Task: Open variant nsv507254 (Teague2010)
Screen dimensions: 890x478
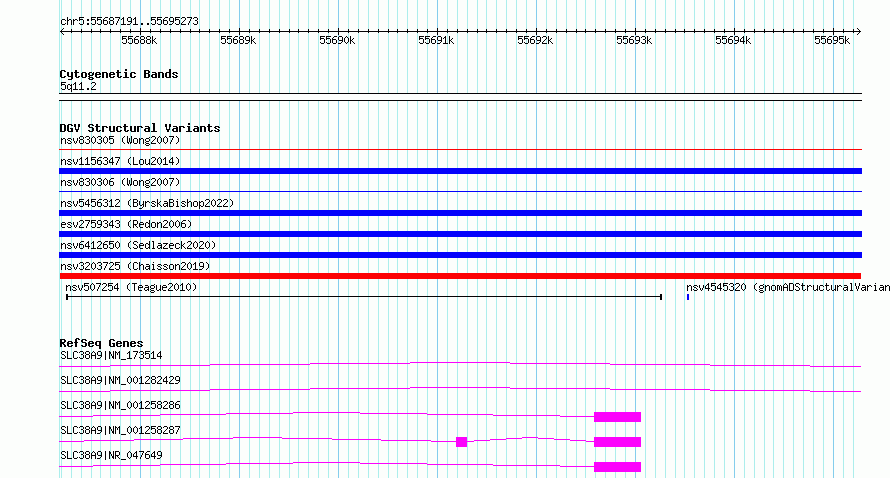Action: click(131, 287)
